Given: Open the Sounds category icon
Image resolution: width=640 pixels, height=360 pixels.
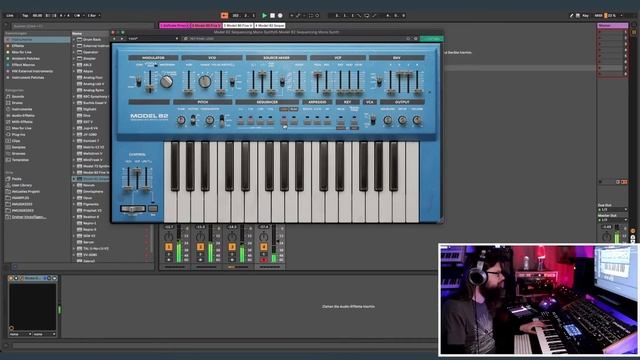Looking at the screenshot, I should (8, 96).
